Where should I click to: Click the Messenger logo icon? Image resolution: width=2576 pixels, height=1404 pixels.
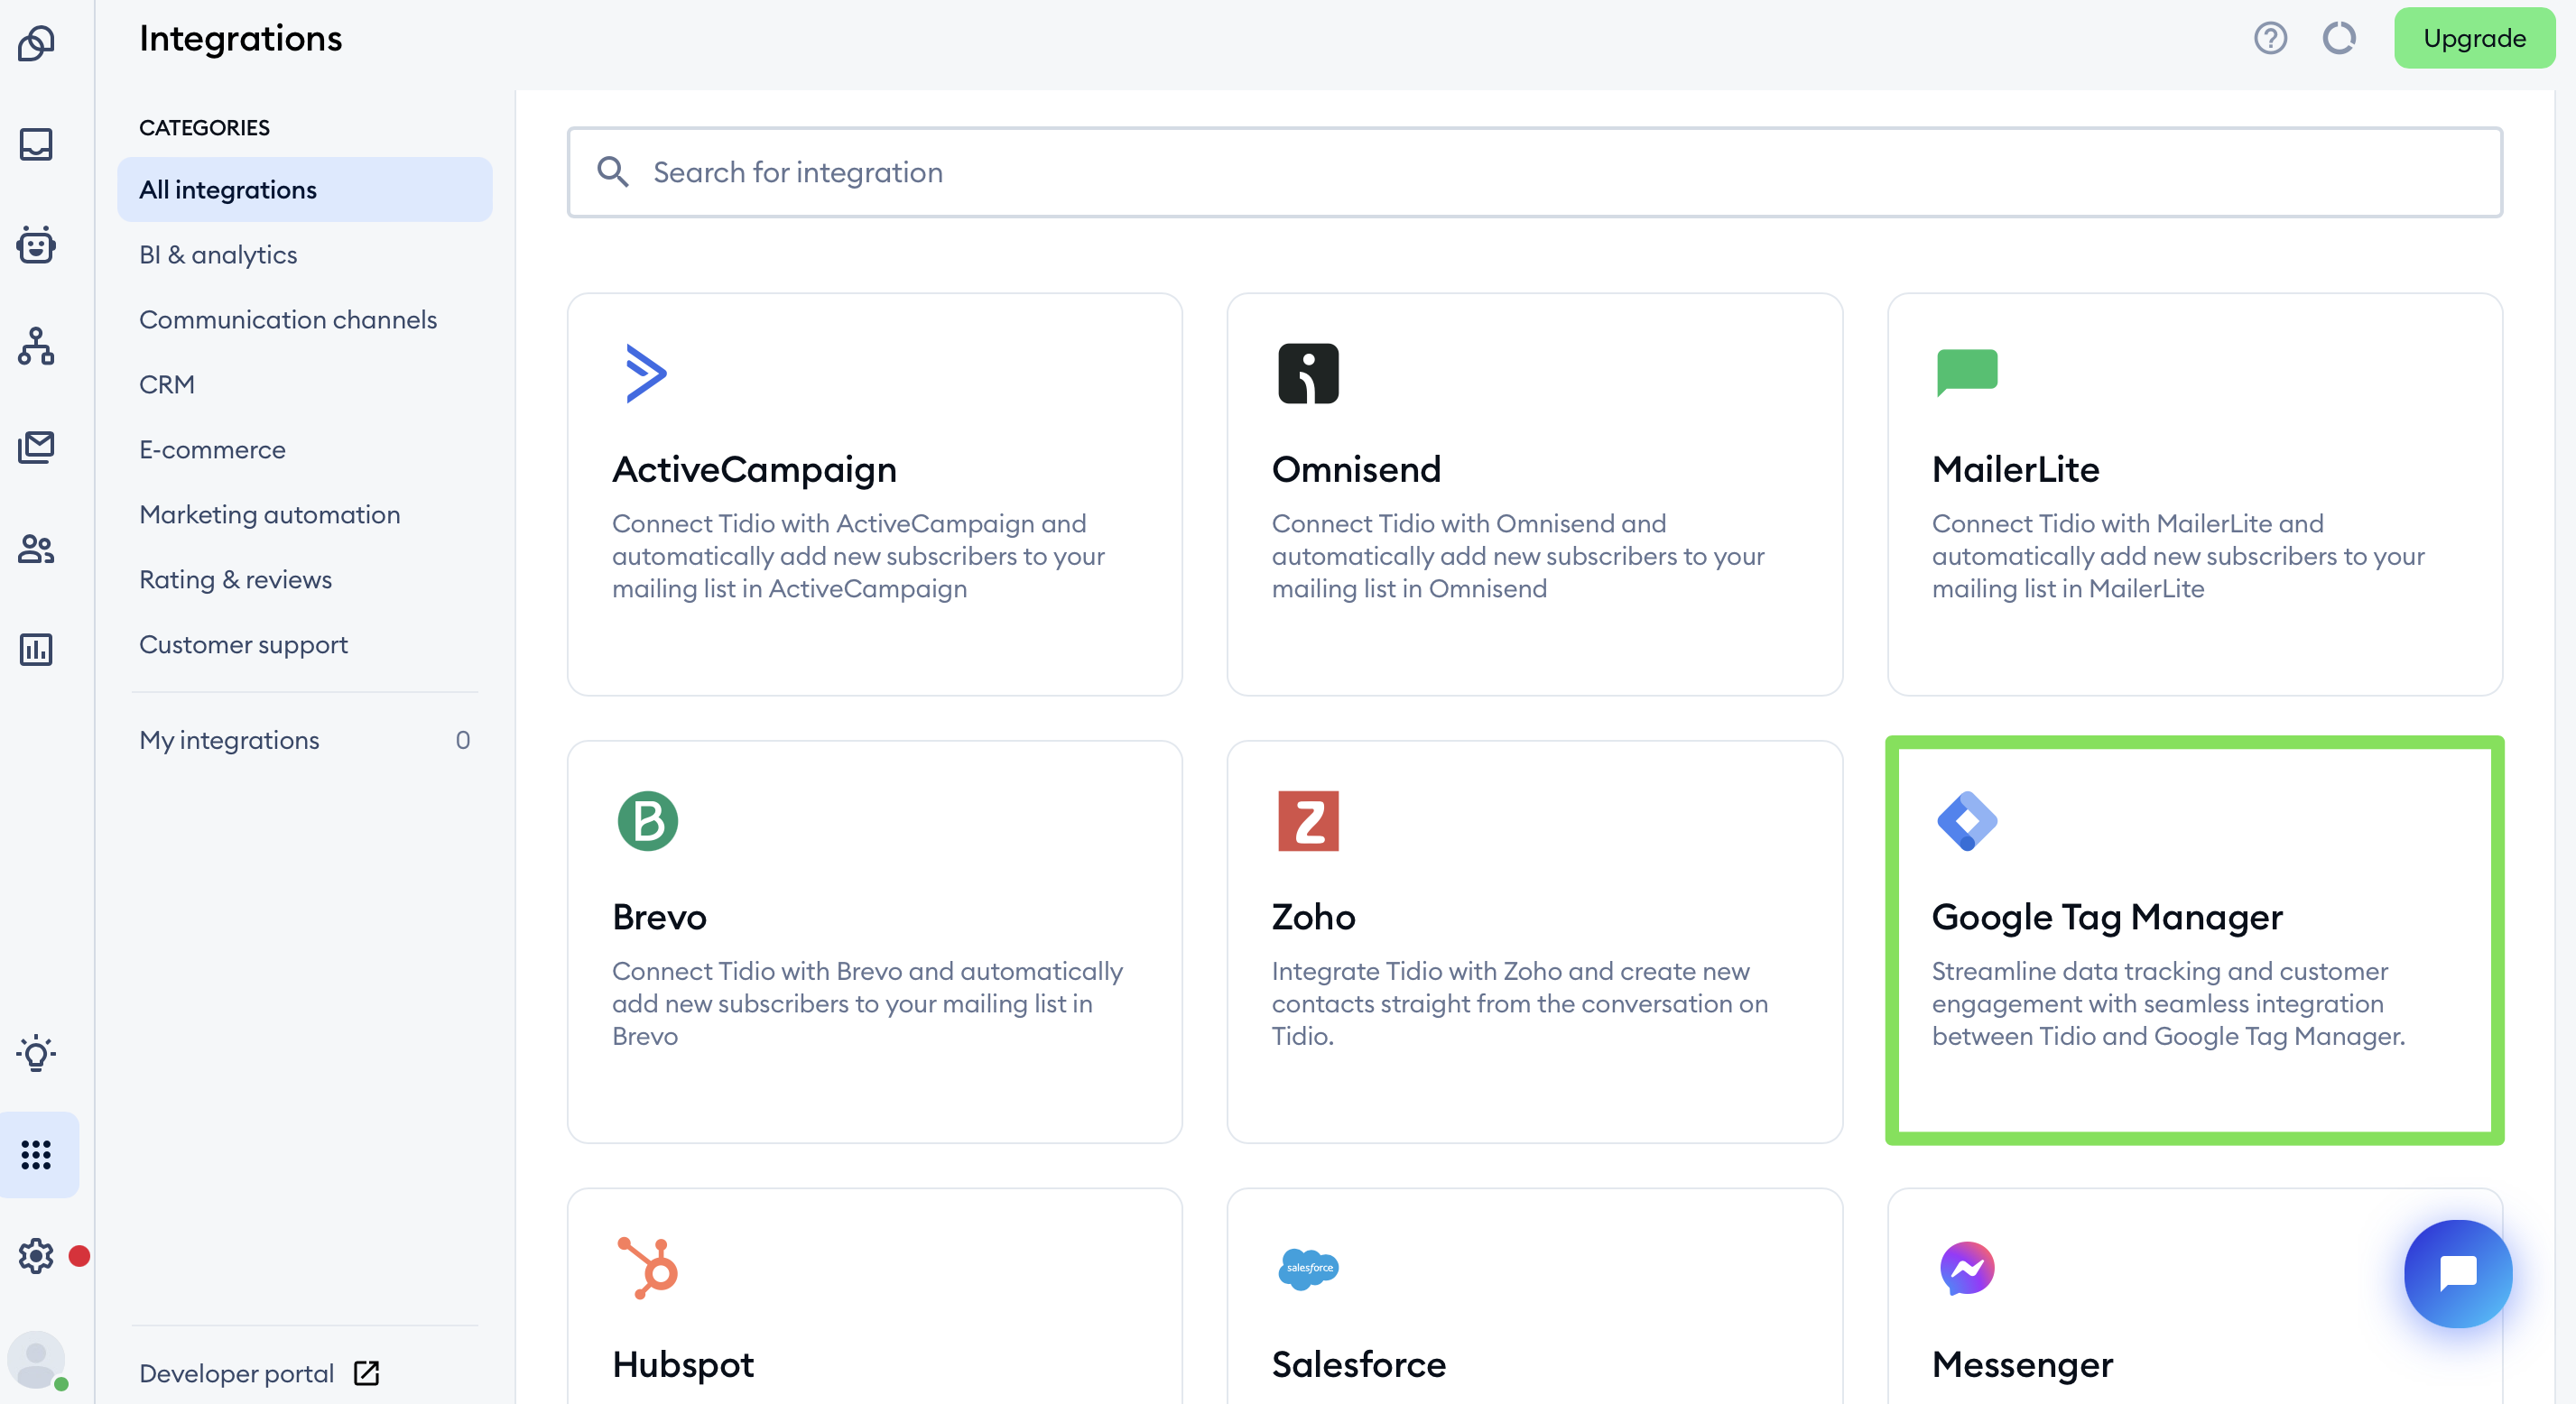tap(1967, 1268)
